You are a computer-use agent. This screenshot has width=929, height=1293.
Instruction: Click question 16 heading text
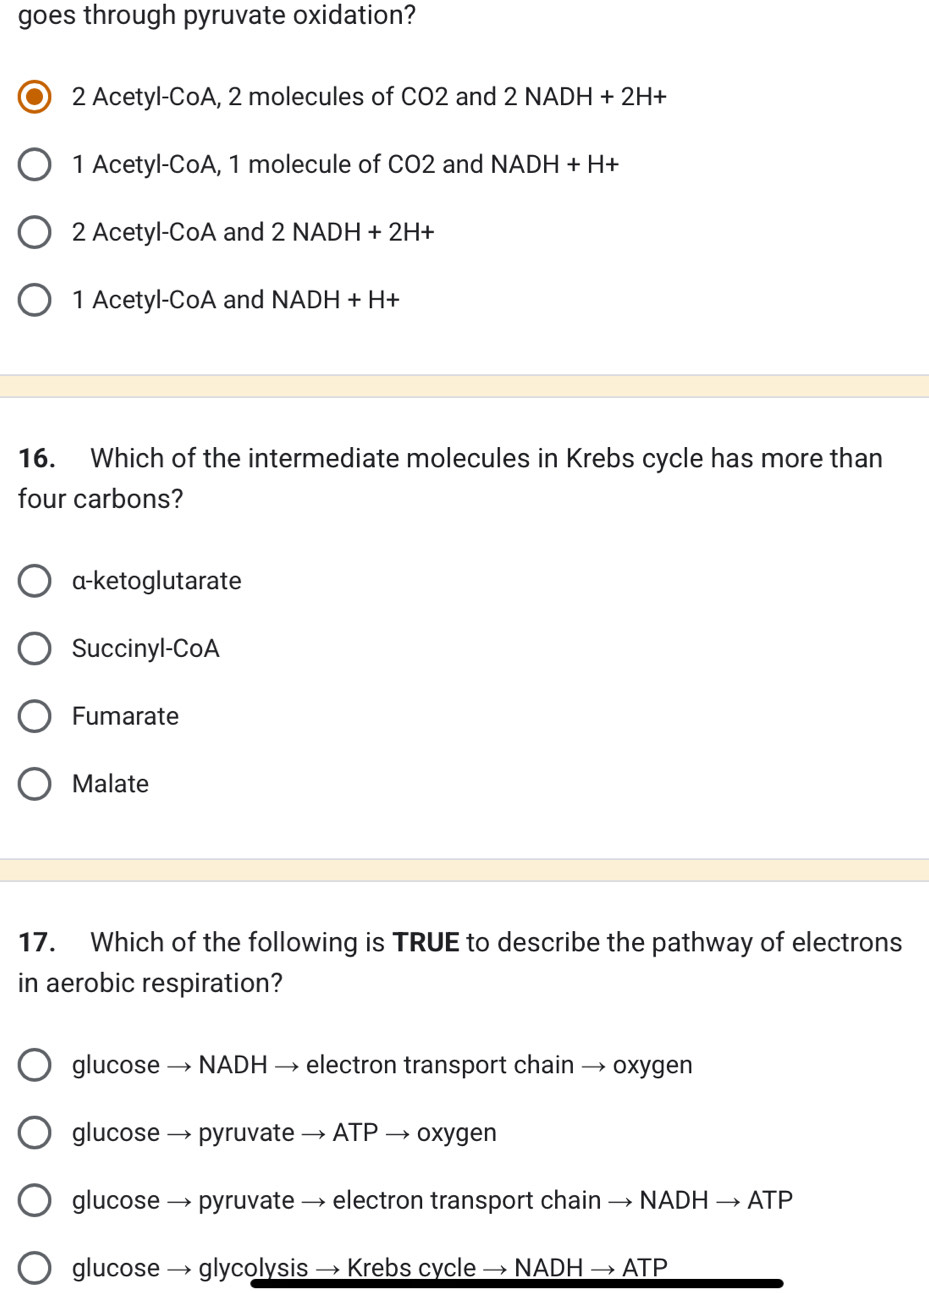tap(450, 478)
